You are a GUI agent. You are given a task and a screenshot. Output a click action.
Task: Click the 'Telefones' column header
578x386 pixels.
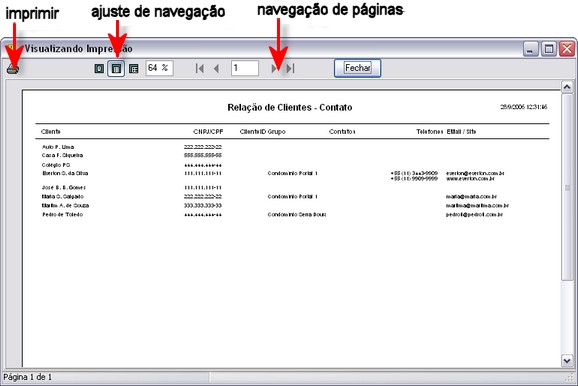click(x=430, y=132)
